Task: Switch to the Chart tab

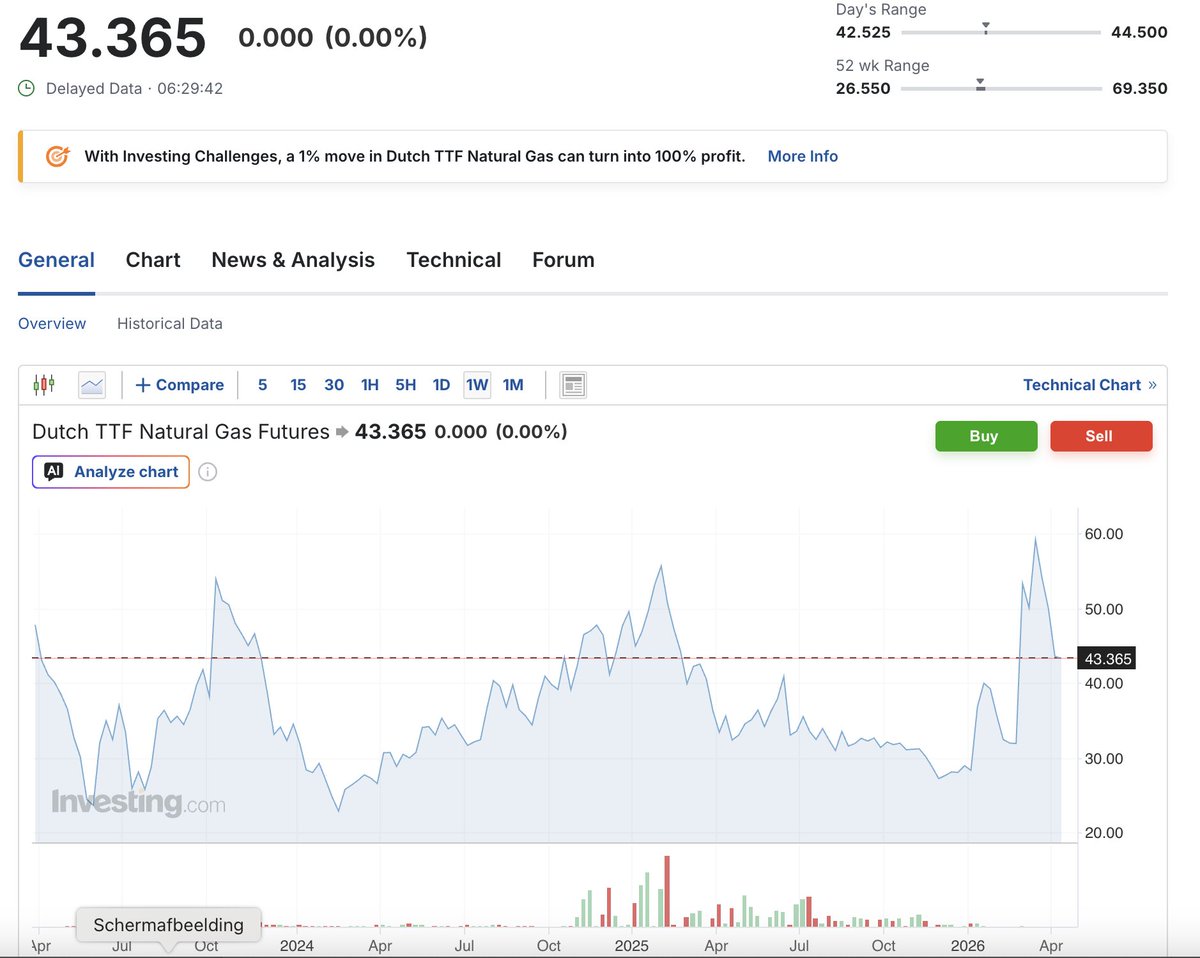Action: (153, 260)
